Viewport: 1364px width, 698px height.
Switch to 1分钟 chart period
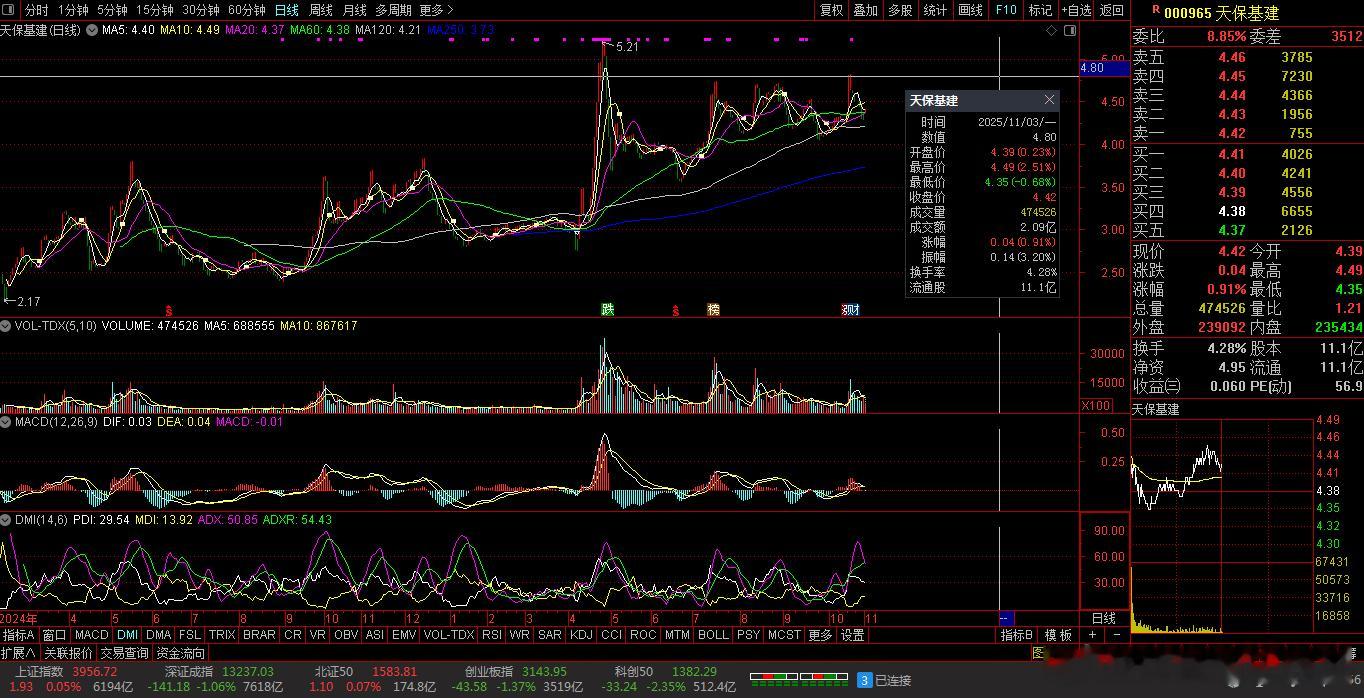click(x=73, y=10)
